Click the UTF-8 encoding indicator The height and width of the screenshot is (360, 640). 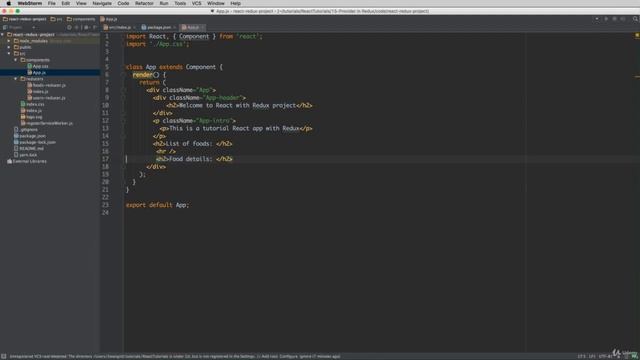(x=605, y=356)
